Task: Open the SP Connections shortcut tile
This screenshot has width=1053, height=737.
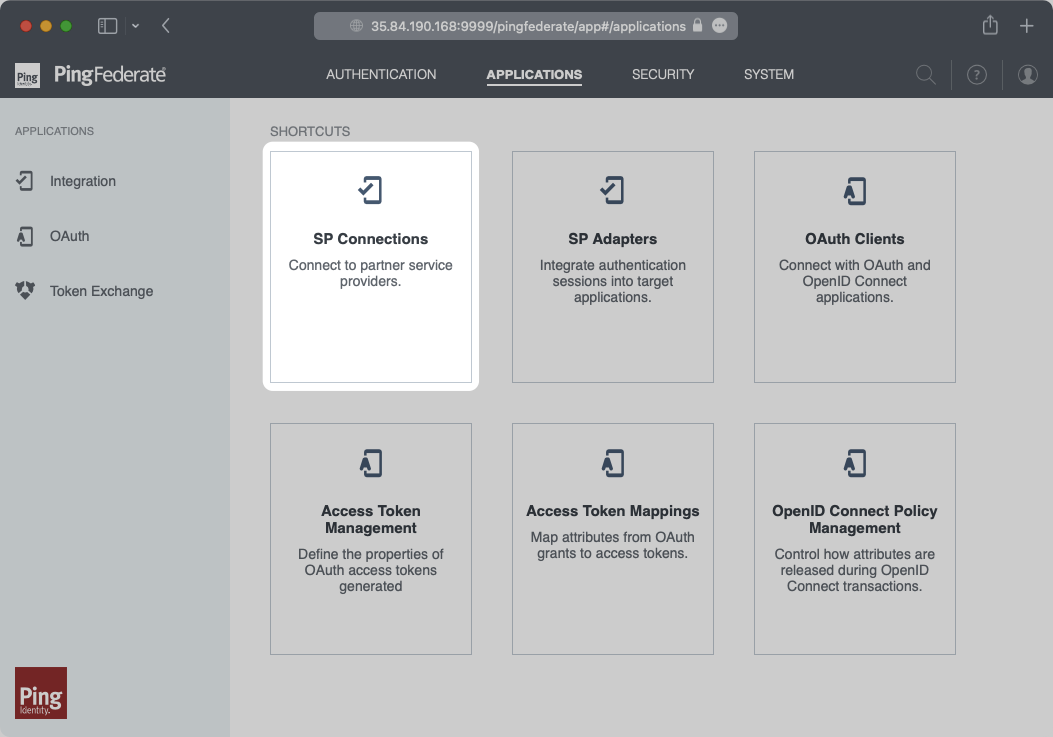Action: (x=371, y=266)
